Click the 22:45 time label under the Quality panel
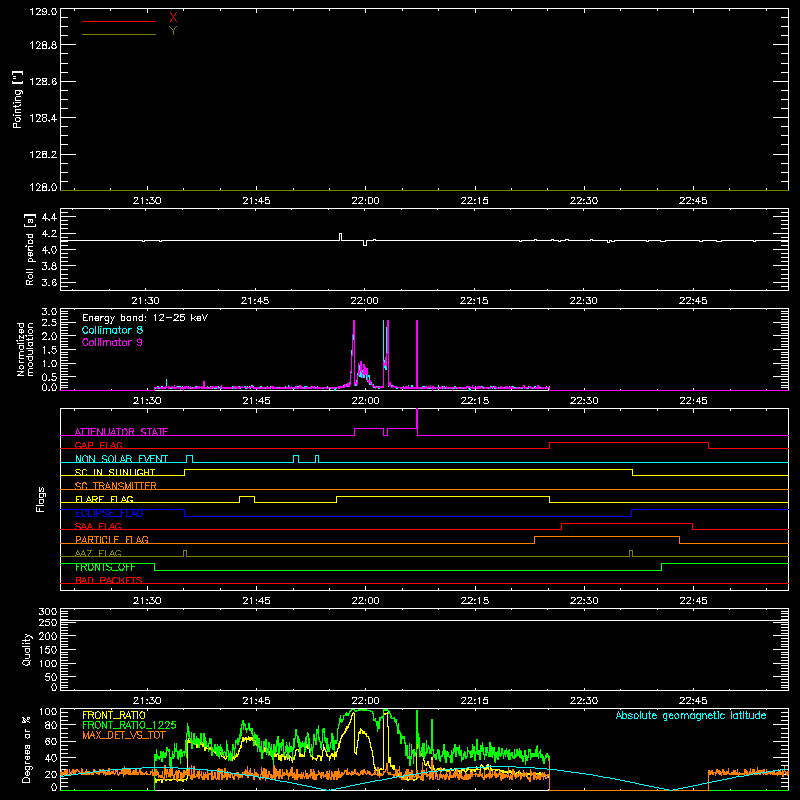Screen dimensions: 800x800 tap(693, 701)
